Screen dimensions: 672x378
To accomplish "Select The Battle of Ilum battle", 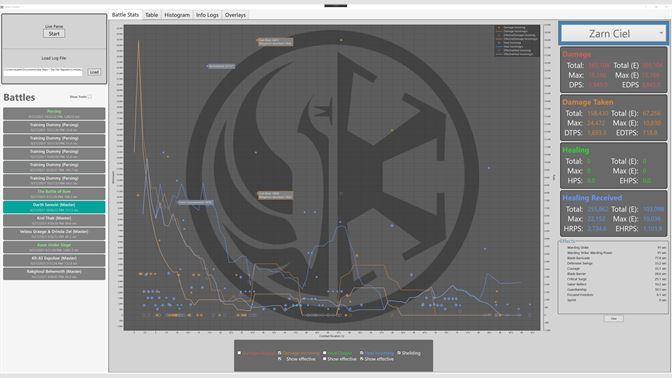I will (54, 194).
